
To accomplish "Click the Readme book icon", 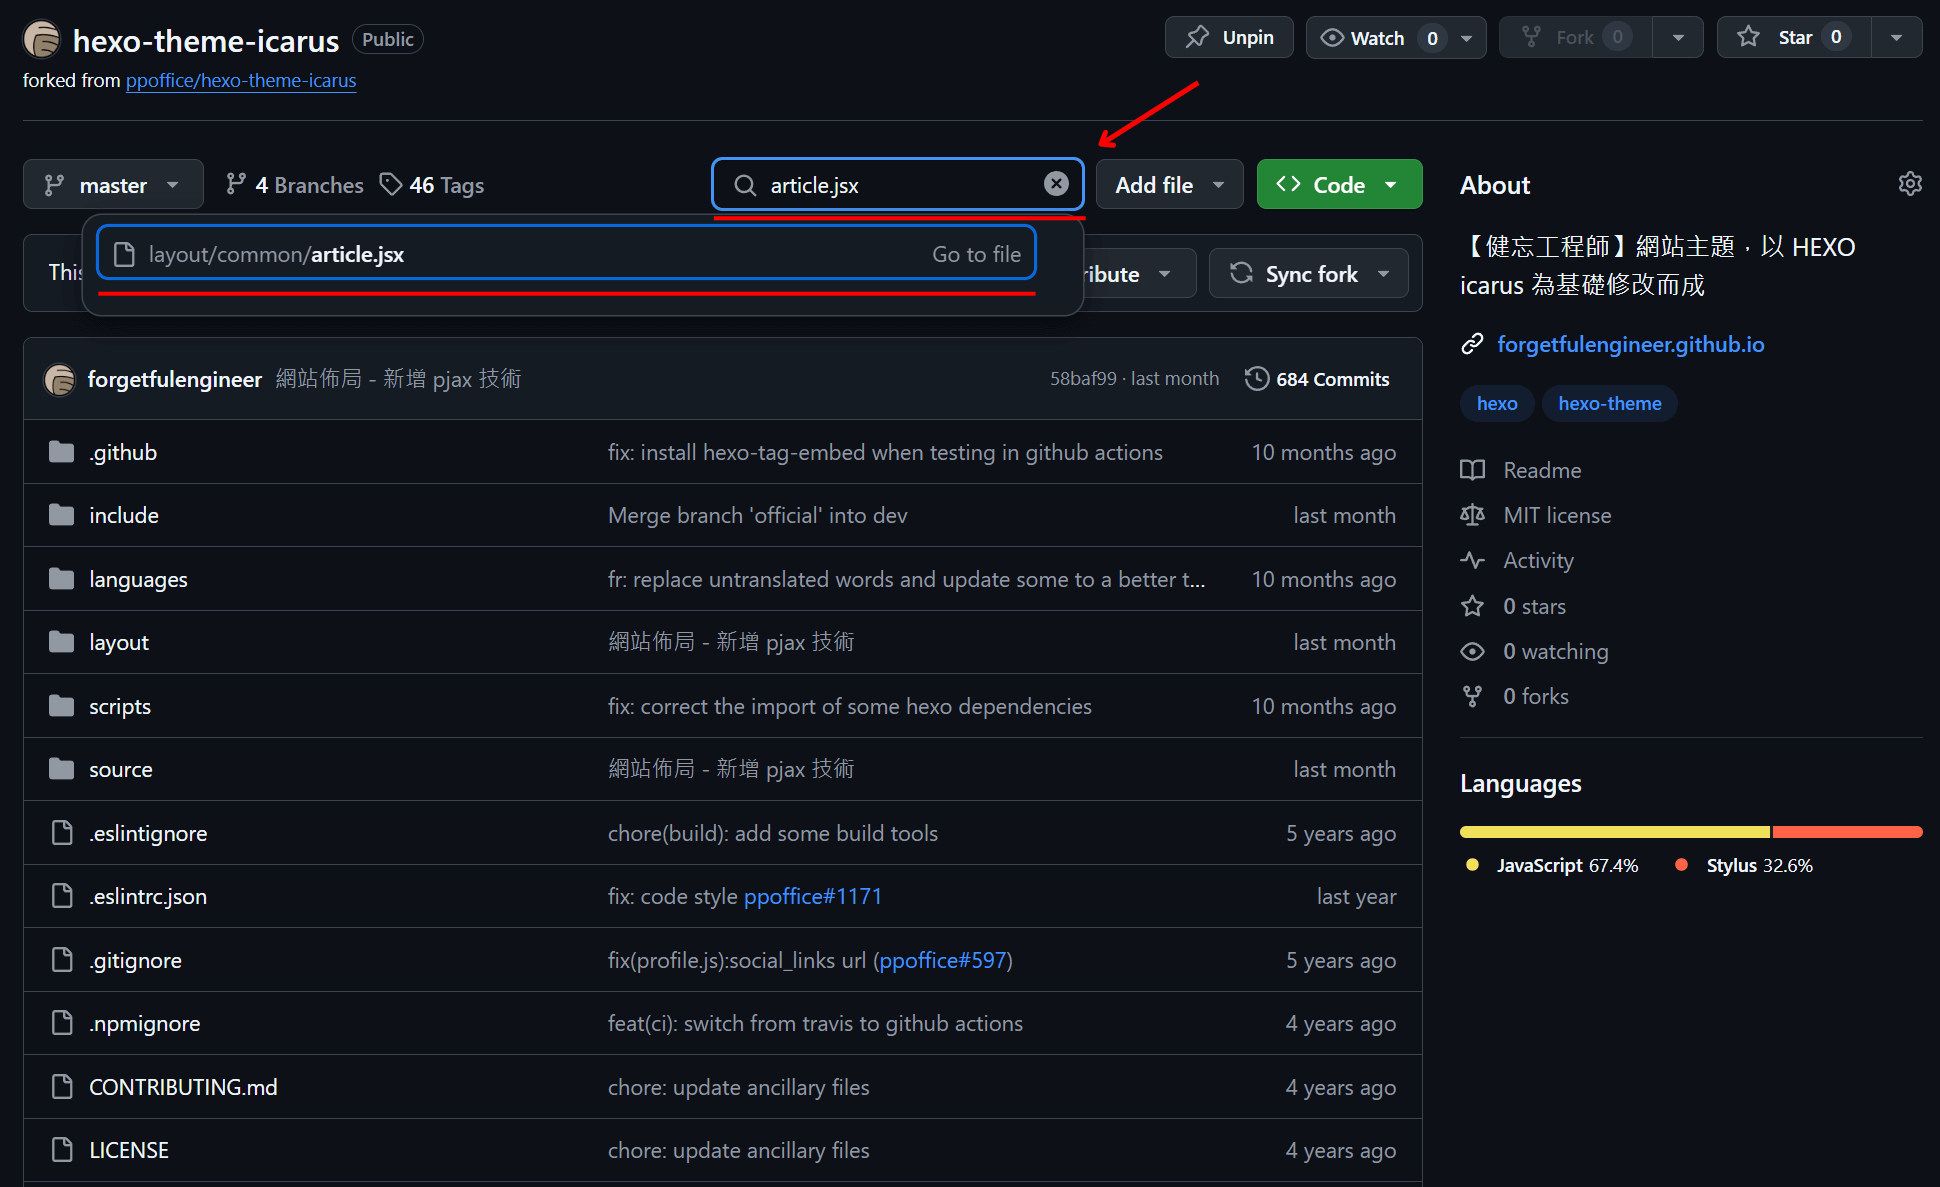I will pos(1472,470).
